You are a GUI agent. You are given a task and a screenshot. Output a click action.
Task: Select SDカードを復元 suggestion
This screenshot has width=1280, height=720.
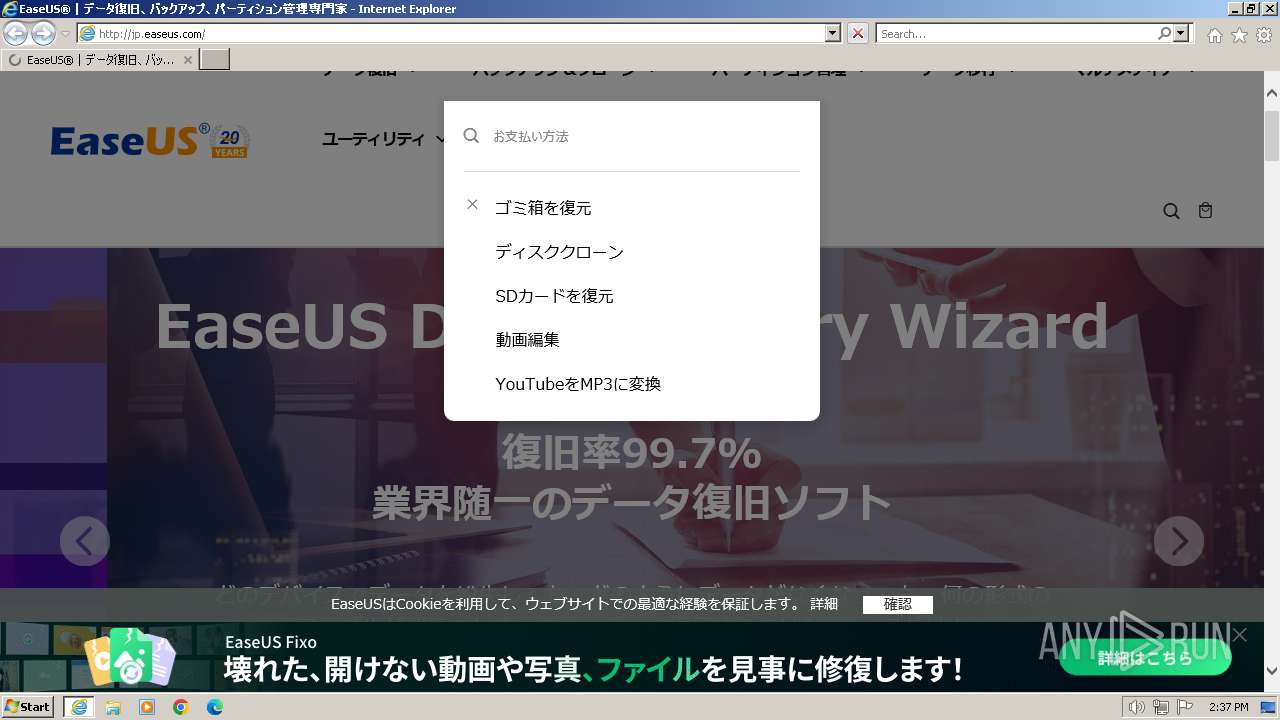(554, 296)
